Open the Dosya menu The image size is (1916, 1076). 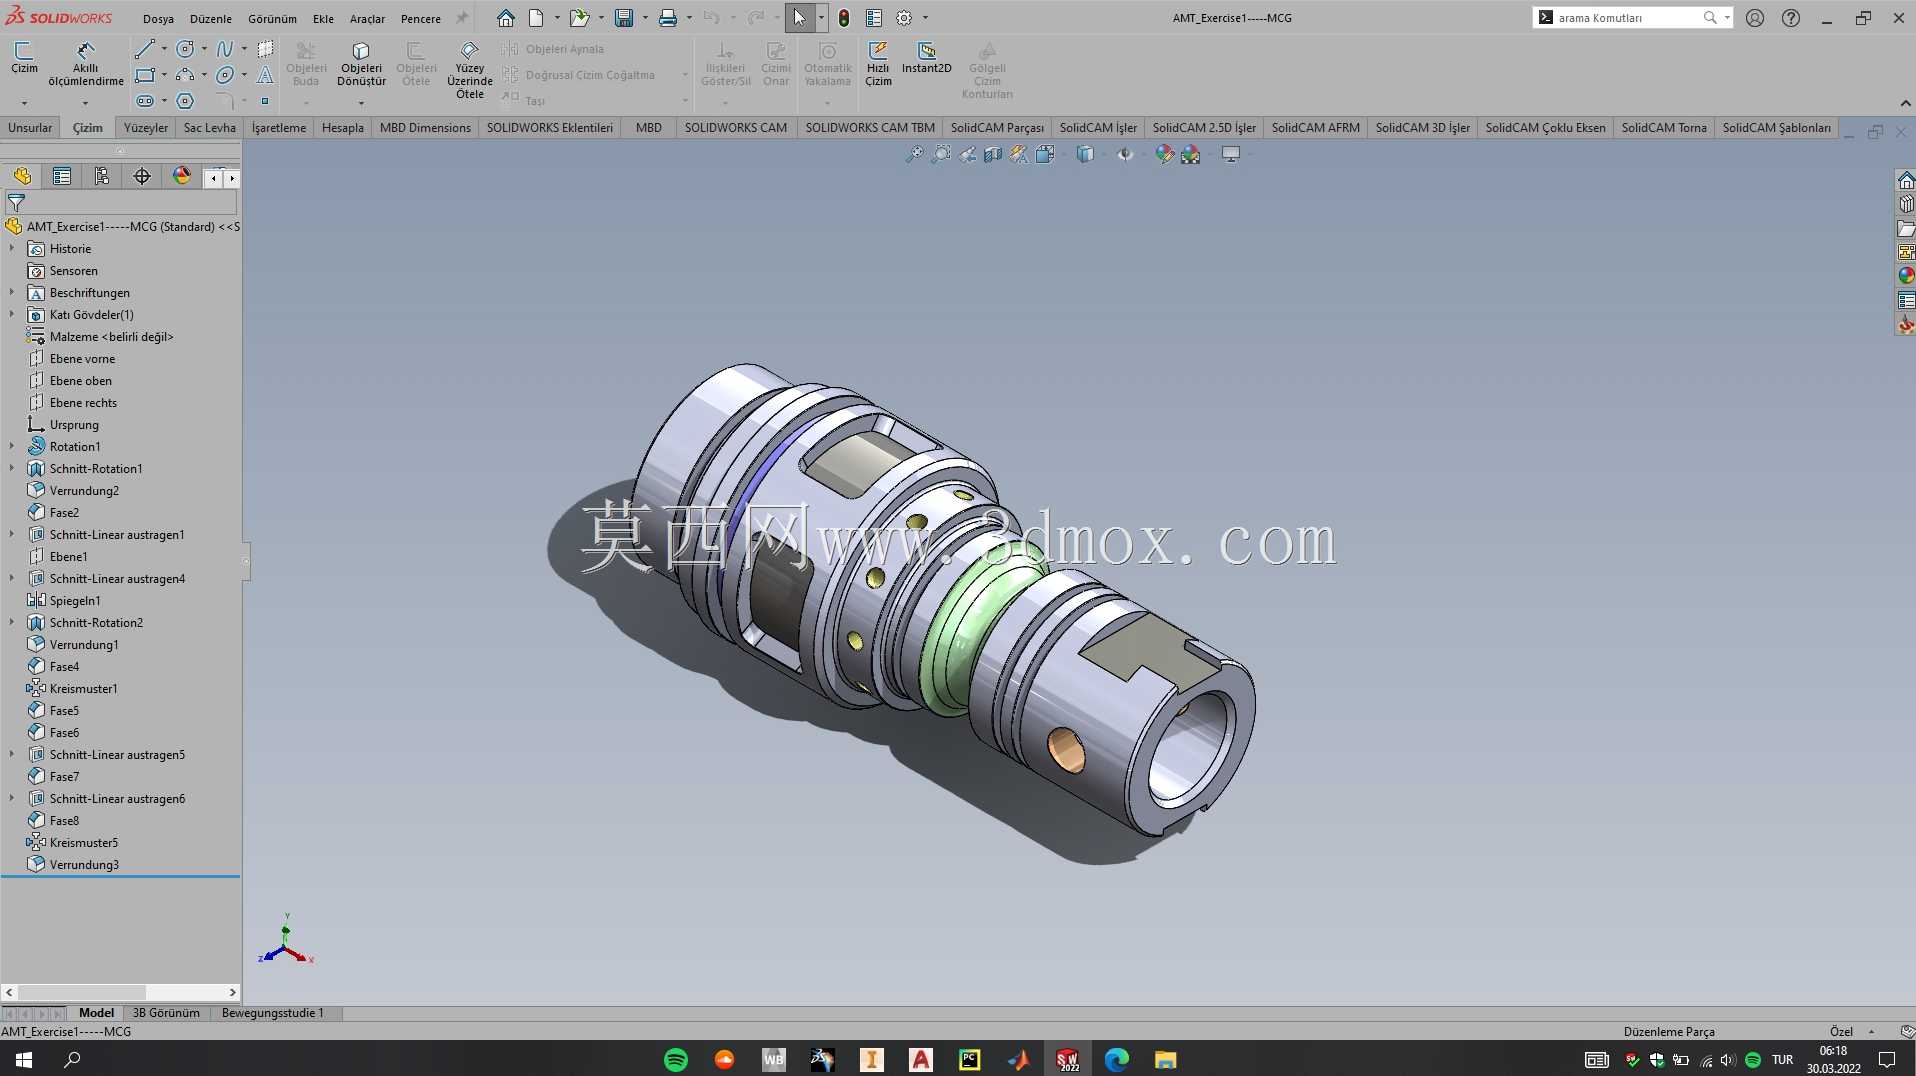[x=158, y=19]
